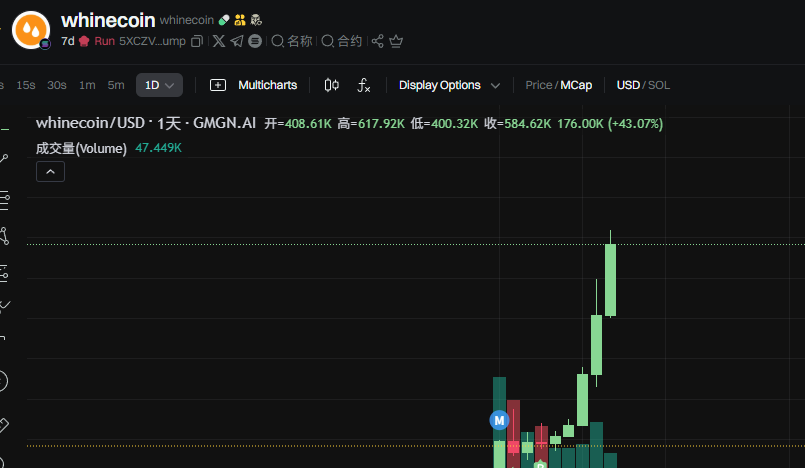Image resolution: width=805 pixels, height=468 pixels.
Task: Click the volume value 47.449K
Action: coord(159,148)
